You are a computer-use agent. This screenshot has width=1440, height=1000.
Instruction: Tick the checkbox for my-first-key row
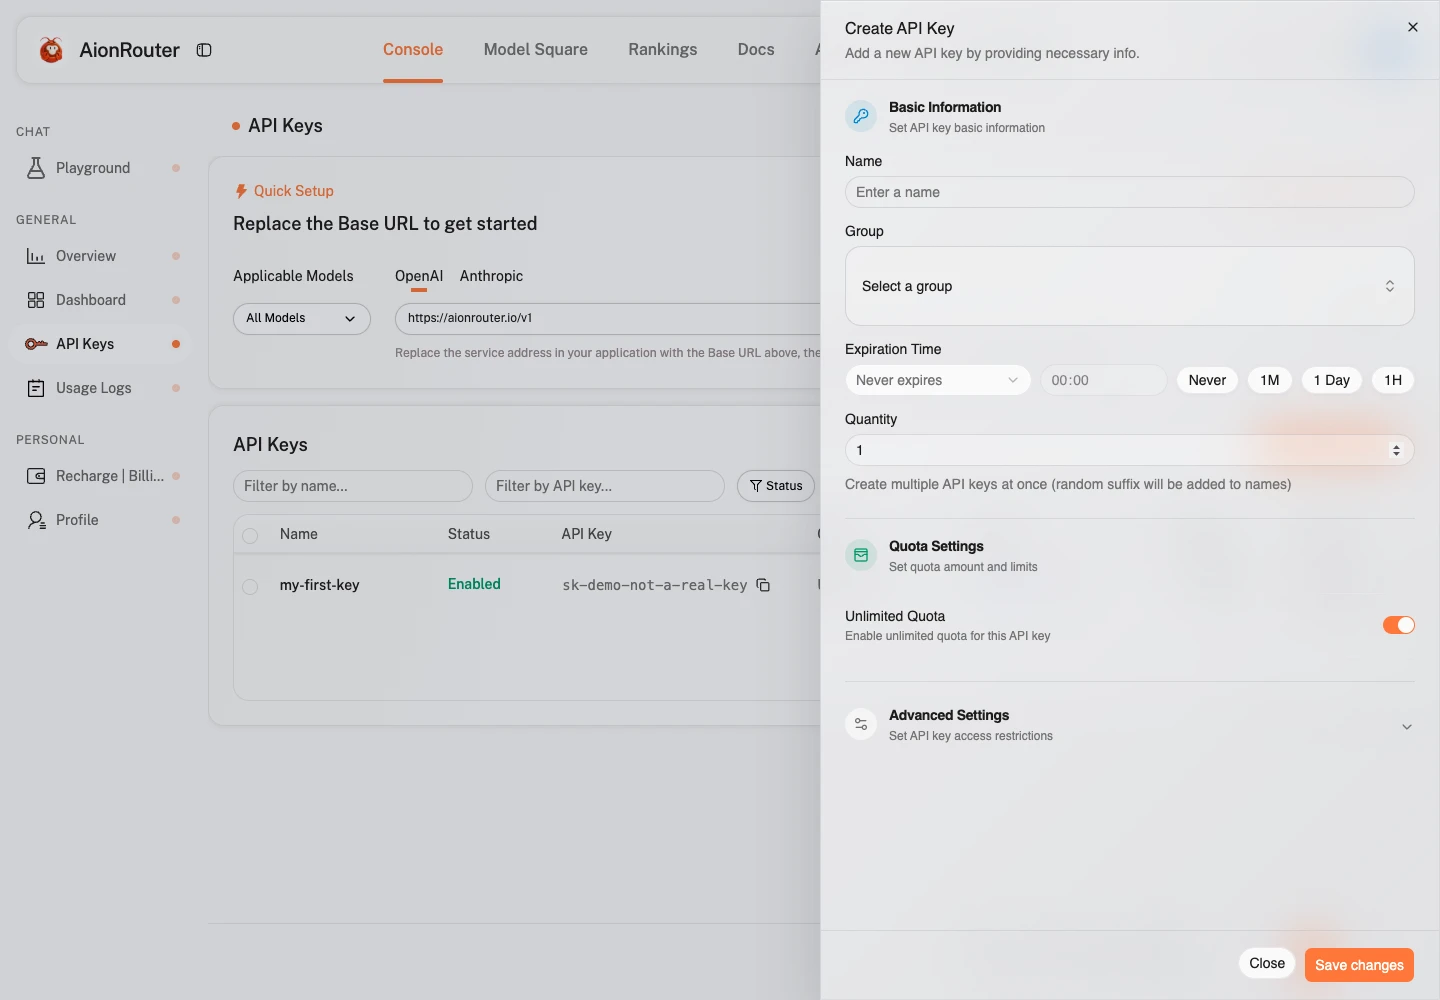250,586
